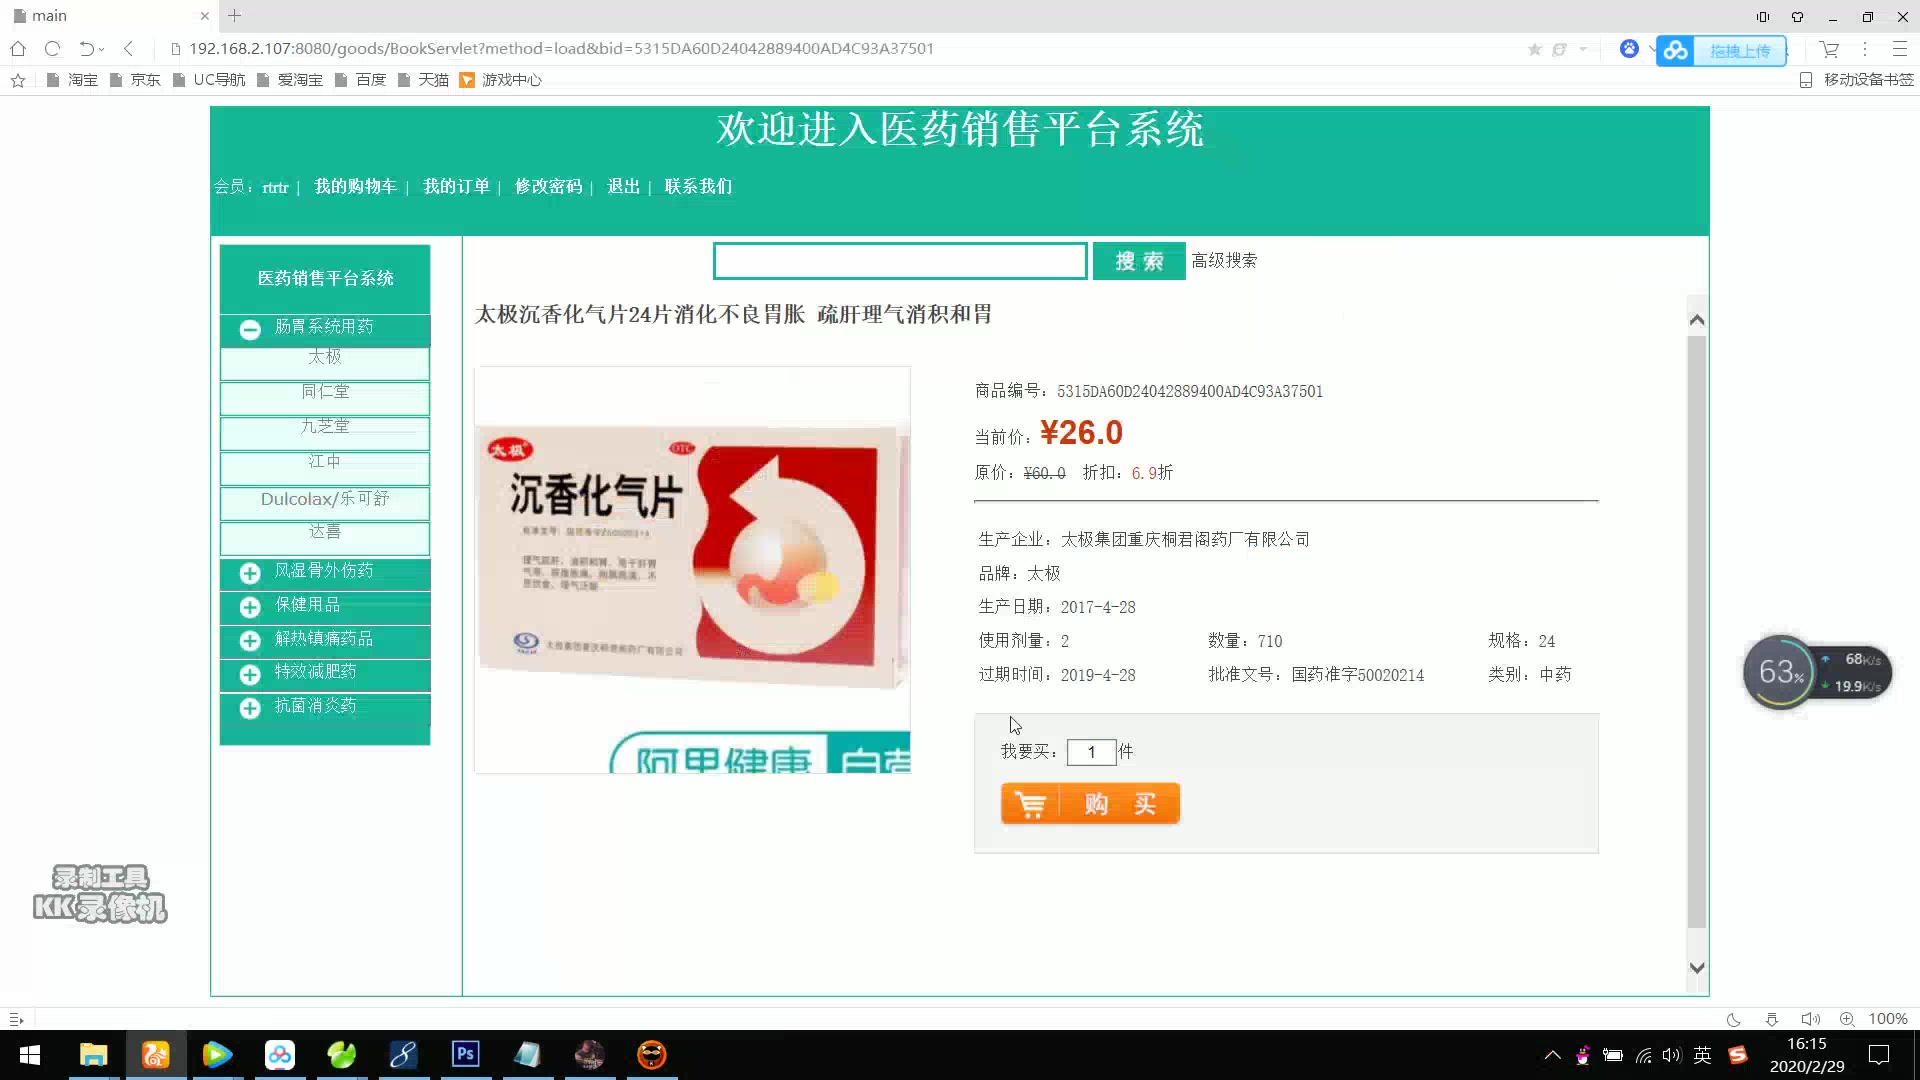
Task: Click the network speed floating widget
Action: pos(1817,672)
